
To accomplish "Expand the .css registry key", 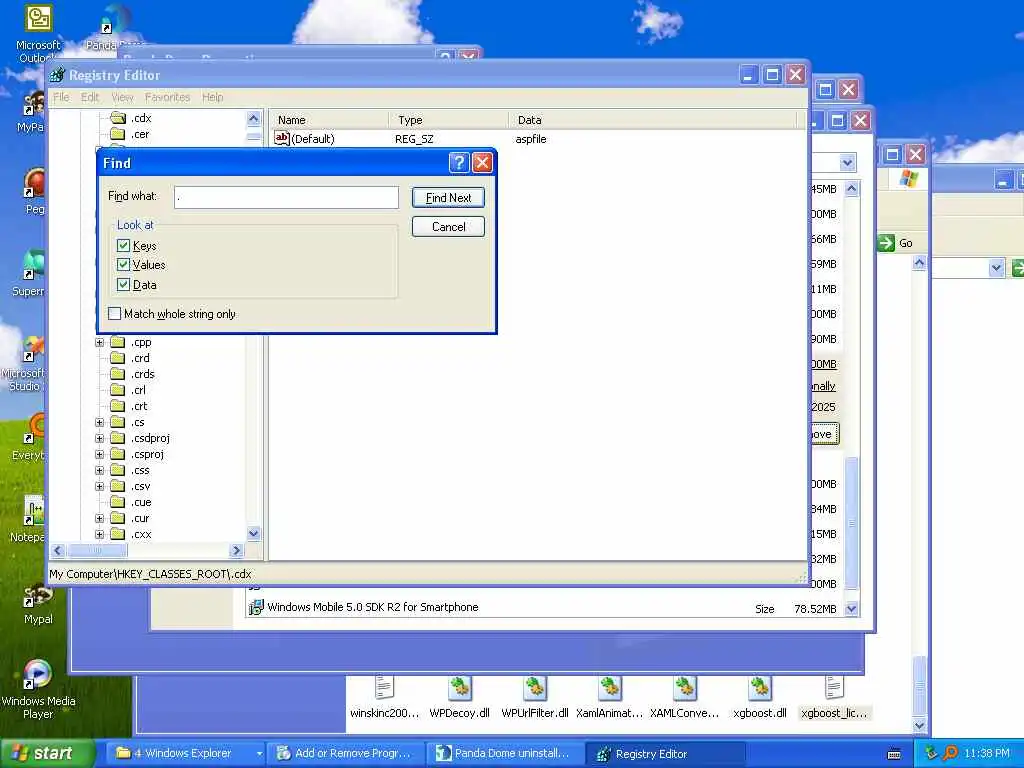I will (x=99, y=470).
